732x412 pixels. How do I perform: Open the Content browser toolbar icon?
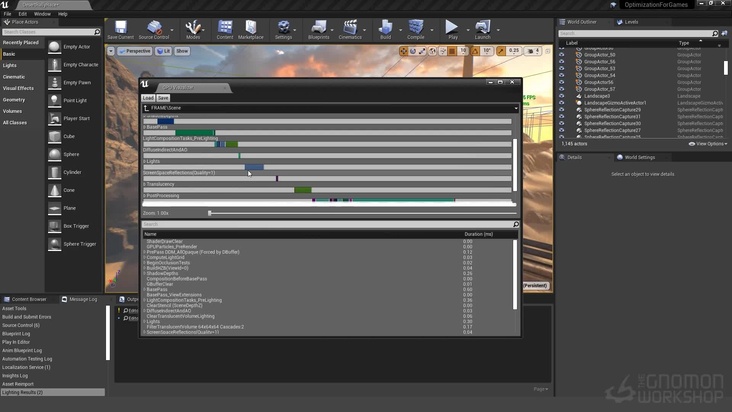pos(225,28)
